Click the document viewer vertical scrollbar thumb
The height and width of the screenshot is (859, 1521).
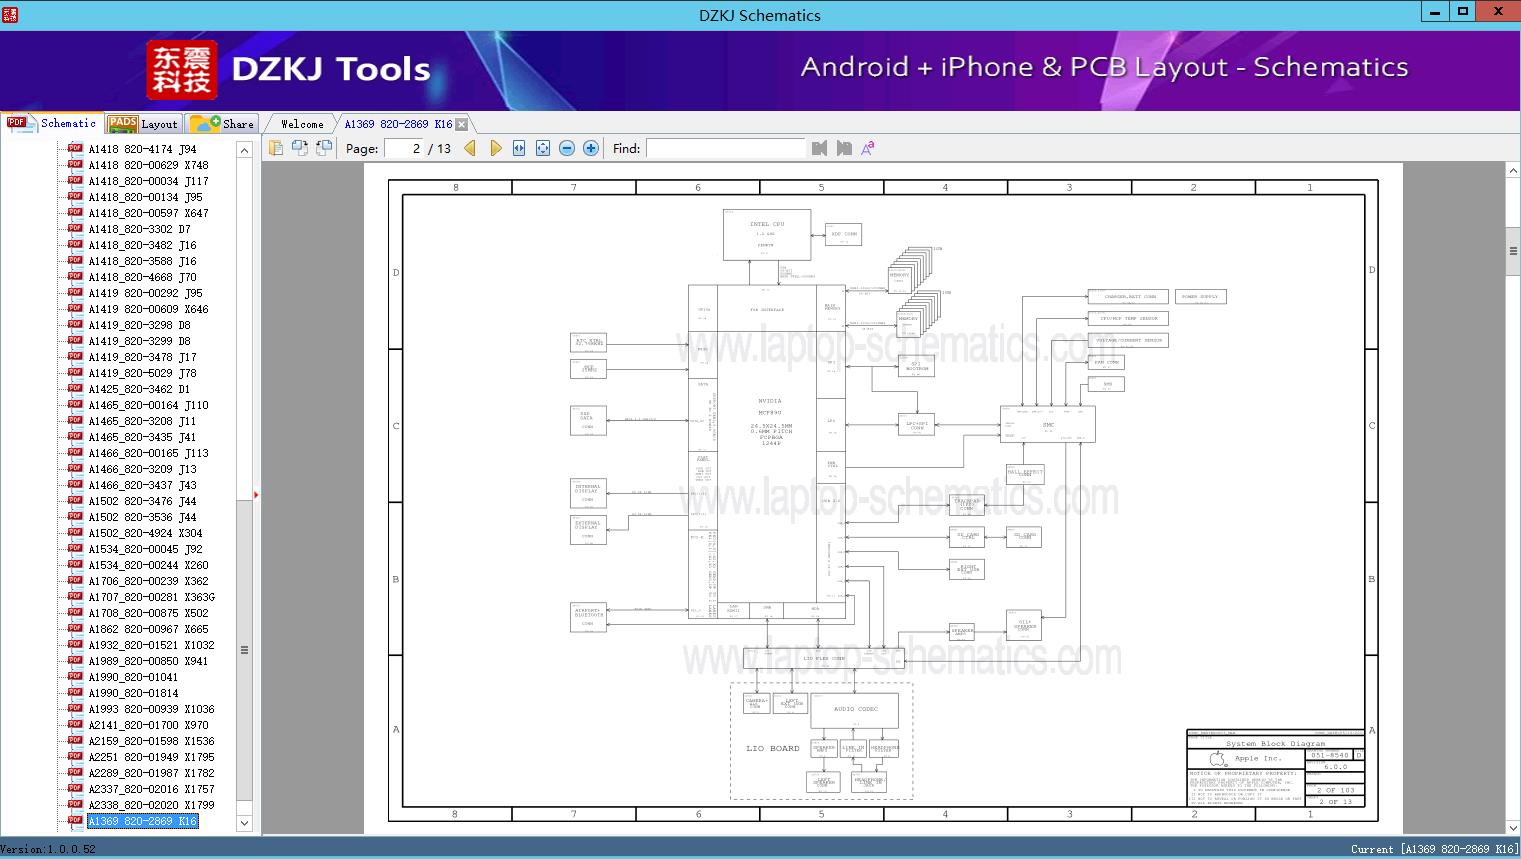(x=1512, y=252)
